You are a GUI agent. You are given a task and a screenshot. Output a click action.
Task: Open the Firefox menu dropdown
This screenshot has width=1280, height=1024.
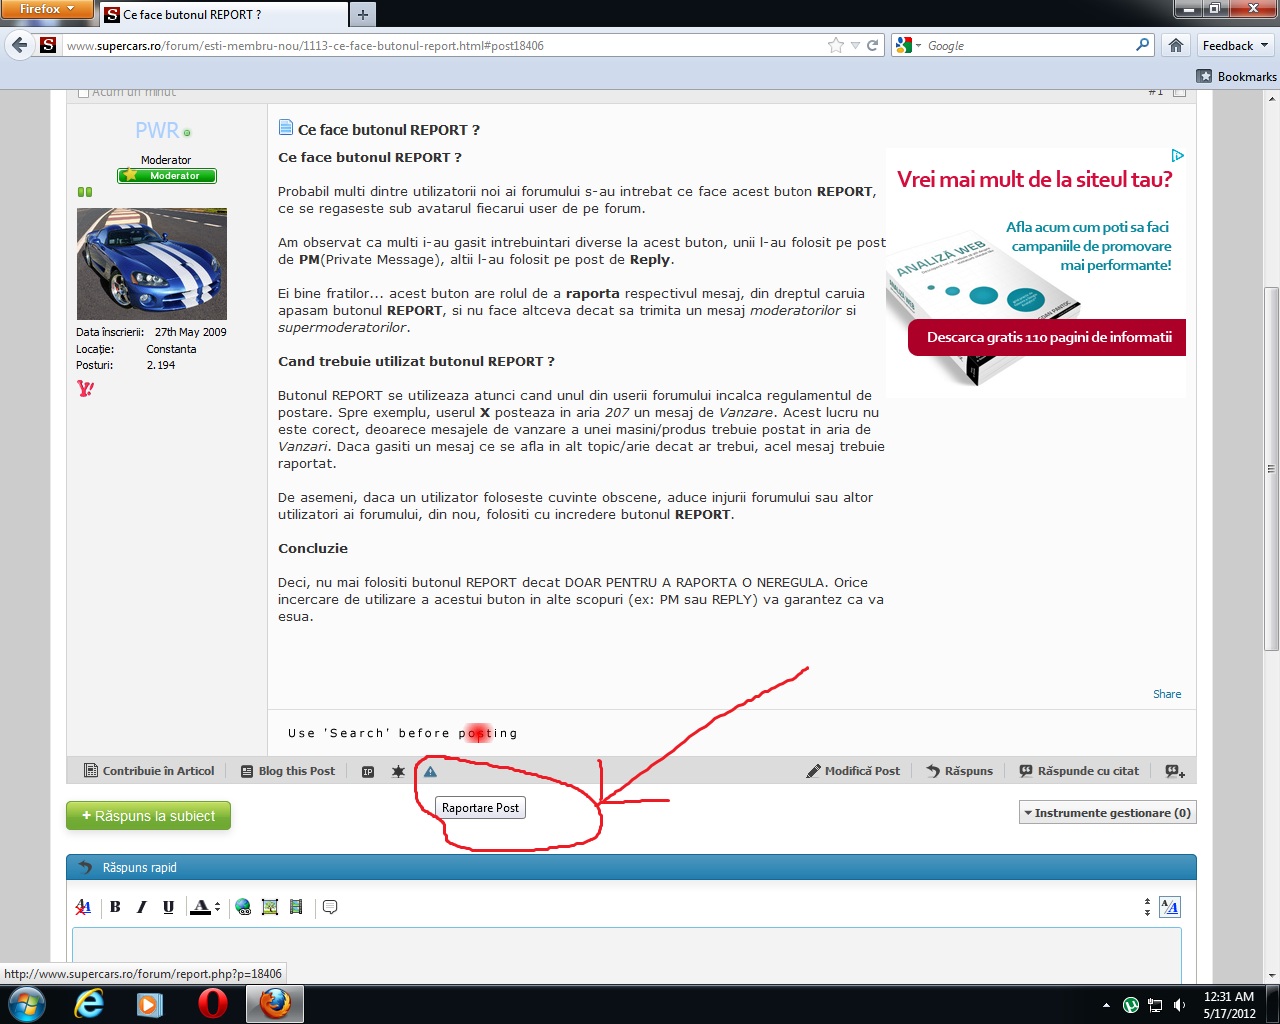(46, 9)
